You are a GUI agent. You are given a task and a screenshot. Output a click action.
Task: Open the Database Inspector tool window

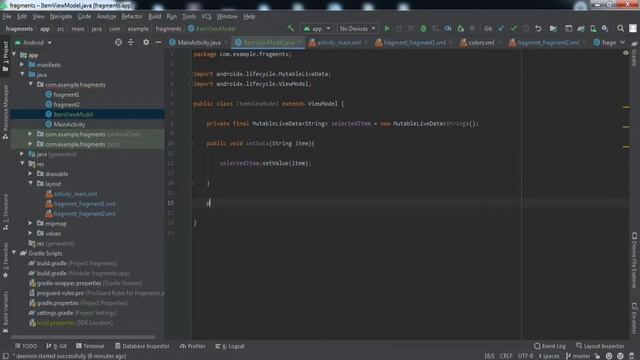[142, 346]
